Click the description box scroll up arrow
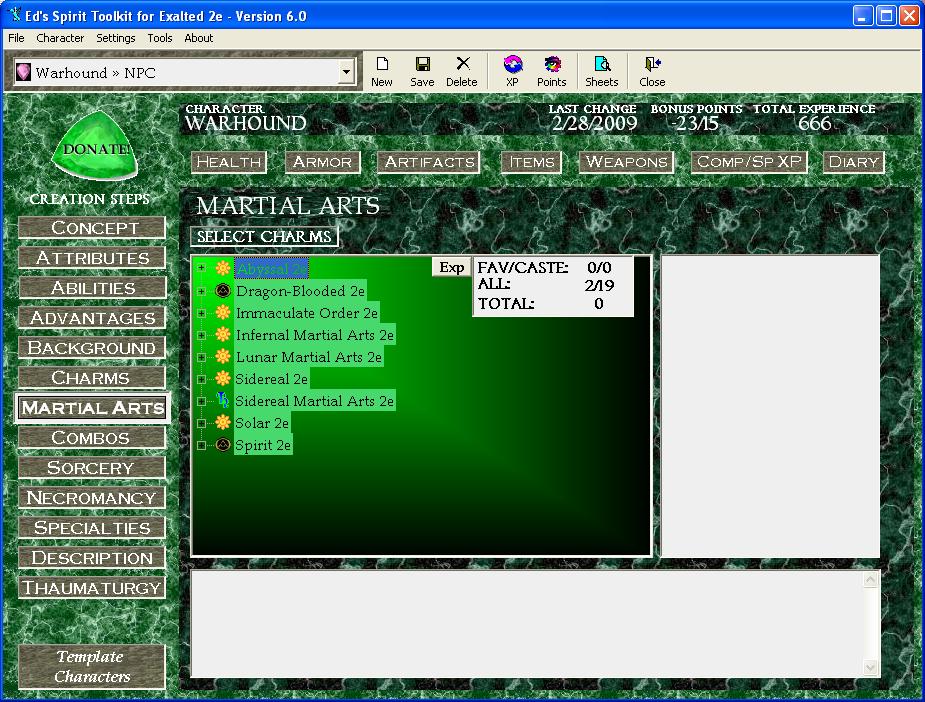 tap(871, 580)
